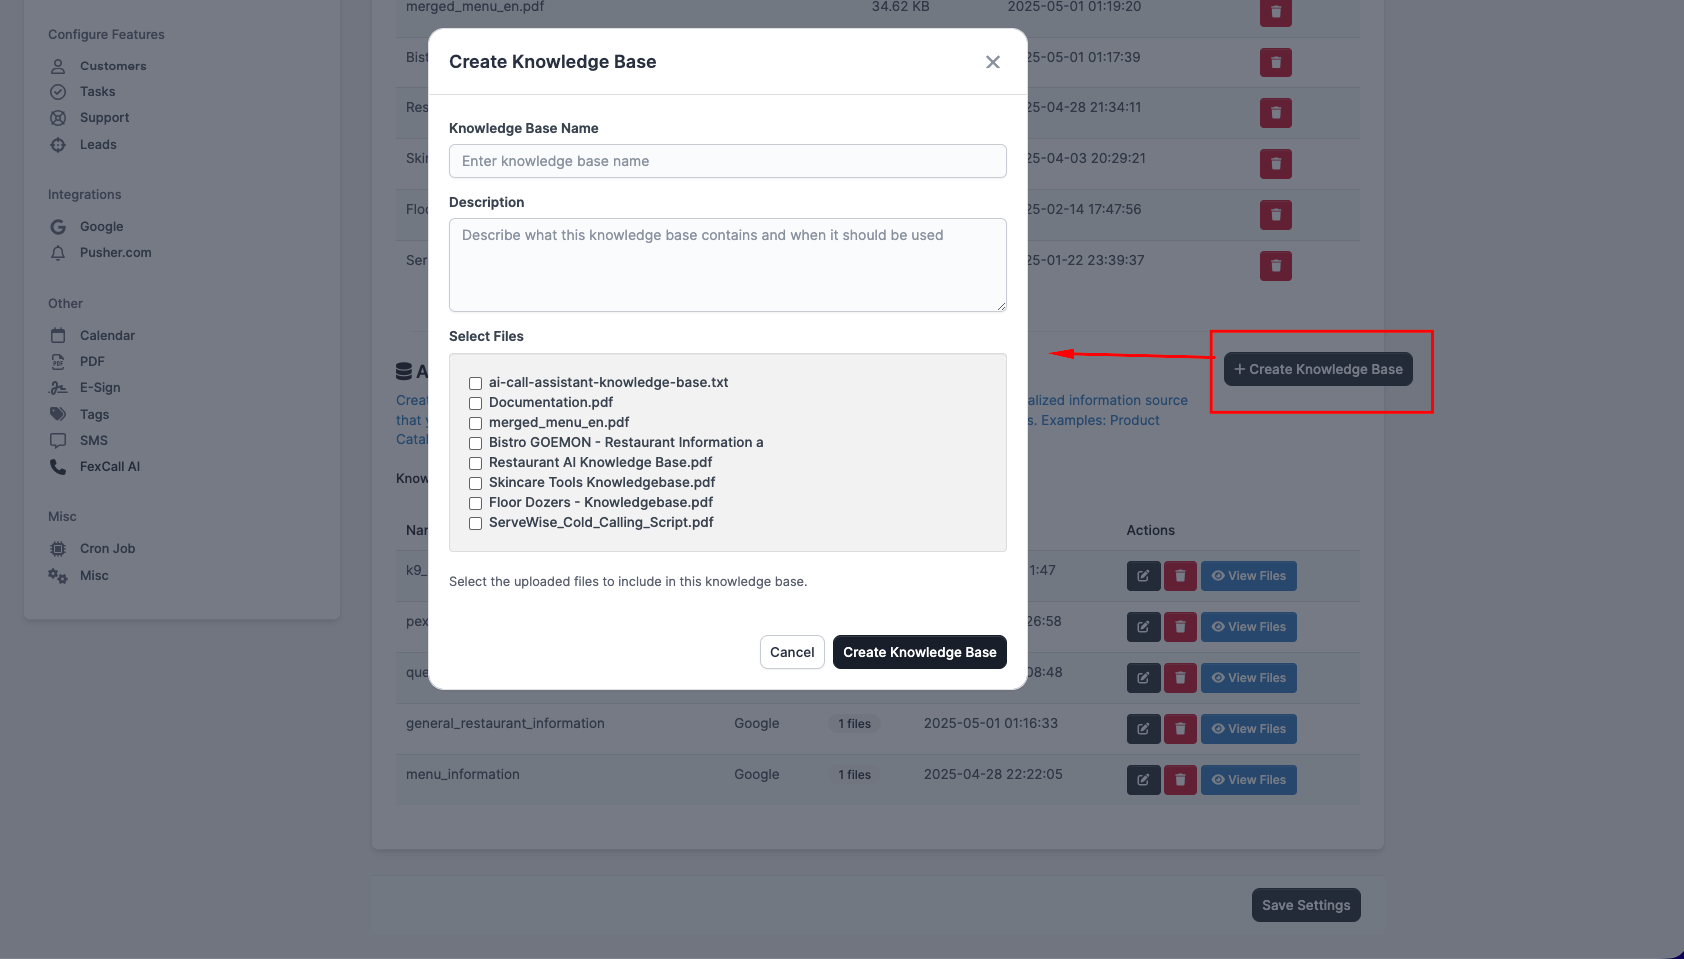Go to Support in sidebar
Viewport: 1684px width, 959px height.
pos(104,118)
